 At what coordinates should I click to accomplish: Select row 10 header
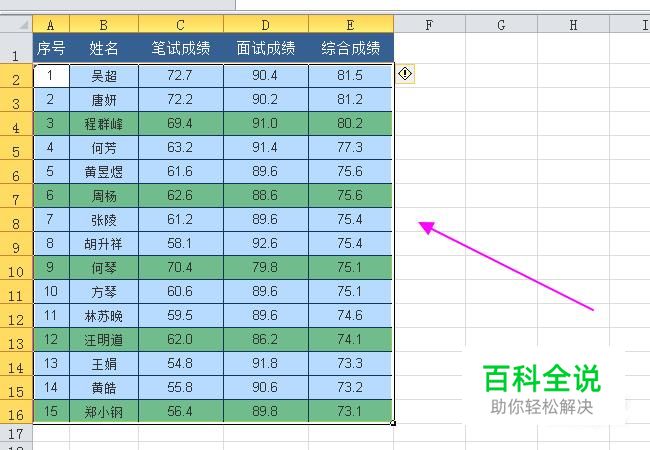16,268
